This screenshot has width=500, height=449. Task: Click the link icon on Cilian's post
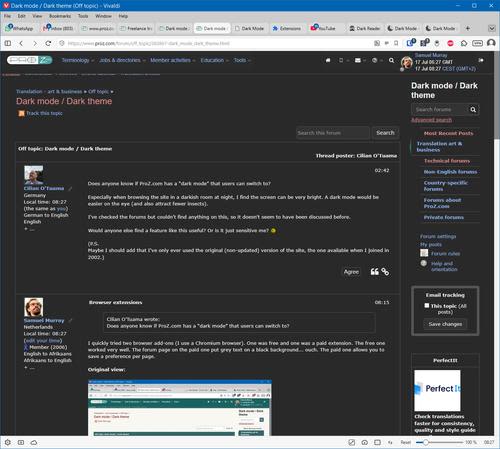(x=385, y=272)
